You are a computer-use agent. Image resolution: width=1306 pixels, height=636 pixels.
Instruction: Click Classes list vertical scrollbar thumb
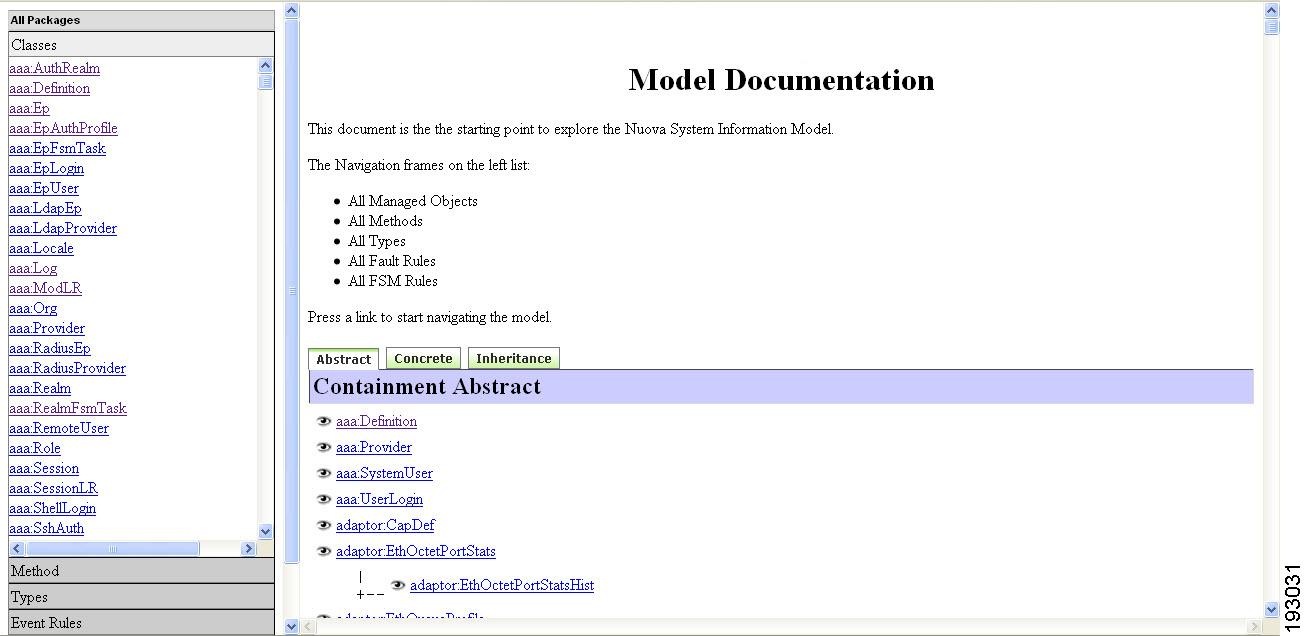(265, 82)
